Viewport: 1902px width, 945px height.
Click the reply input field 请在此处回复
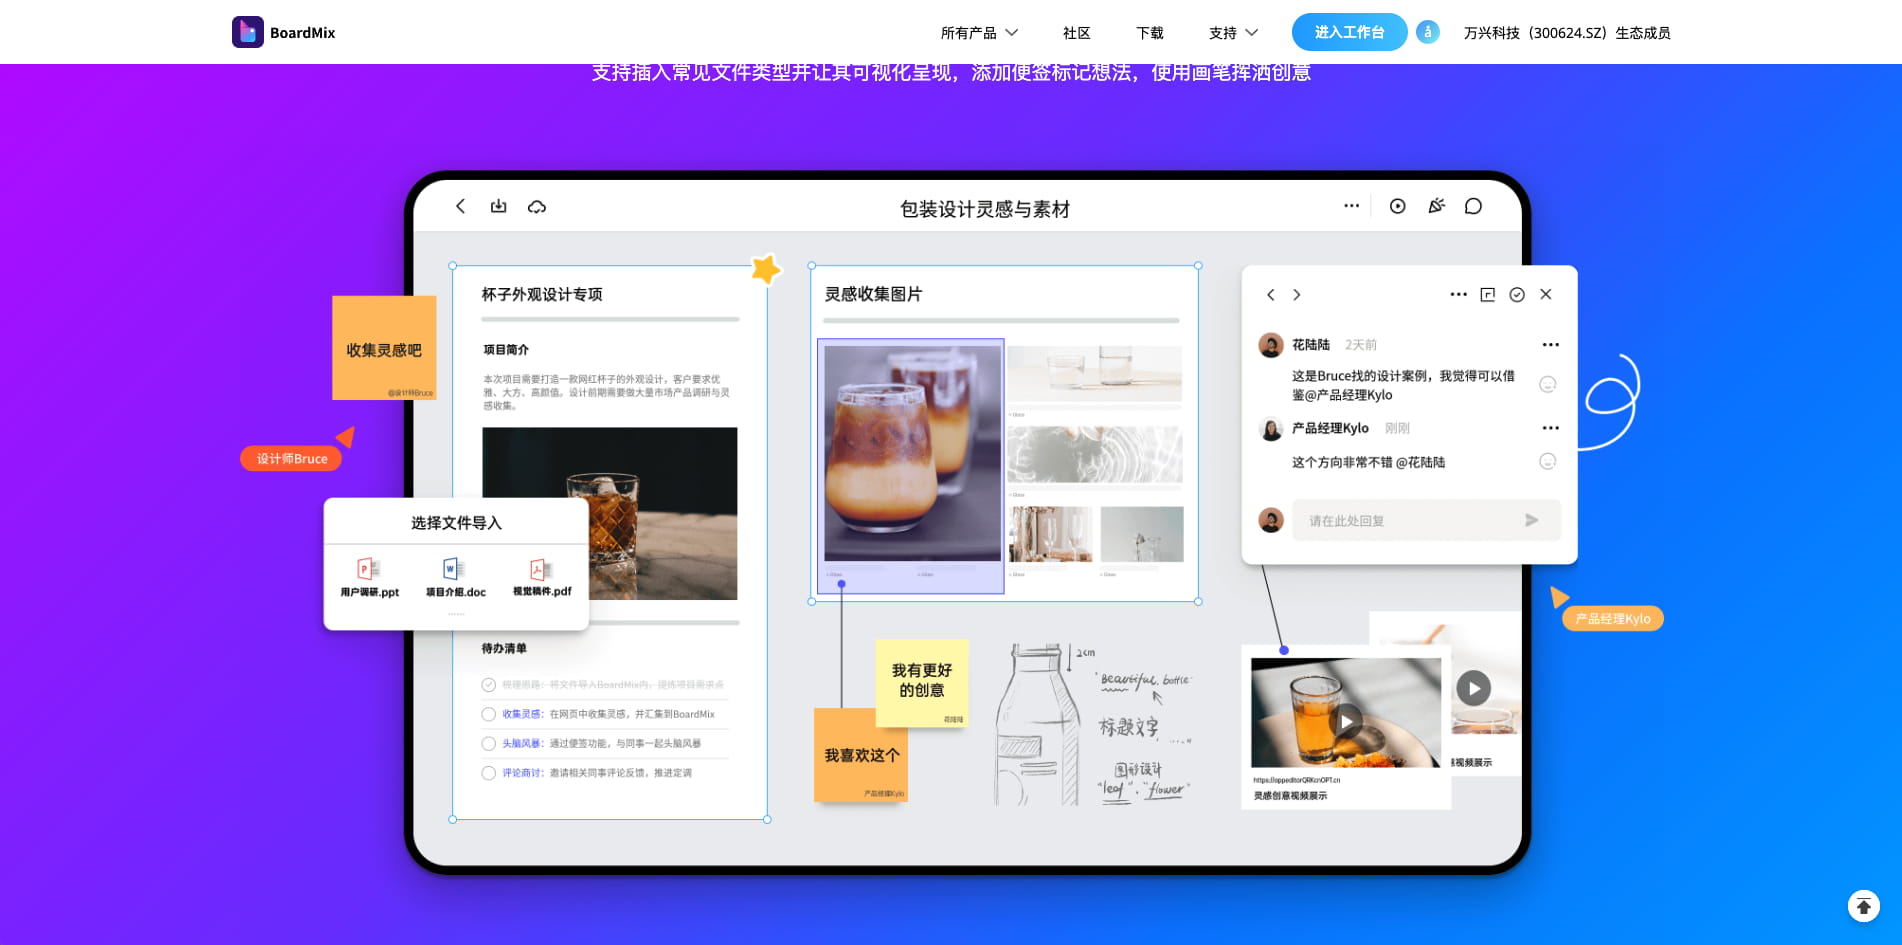pos(1400,520)
